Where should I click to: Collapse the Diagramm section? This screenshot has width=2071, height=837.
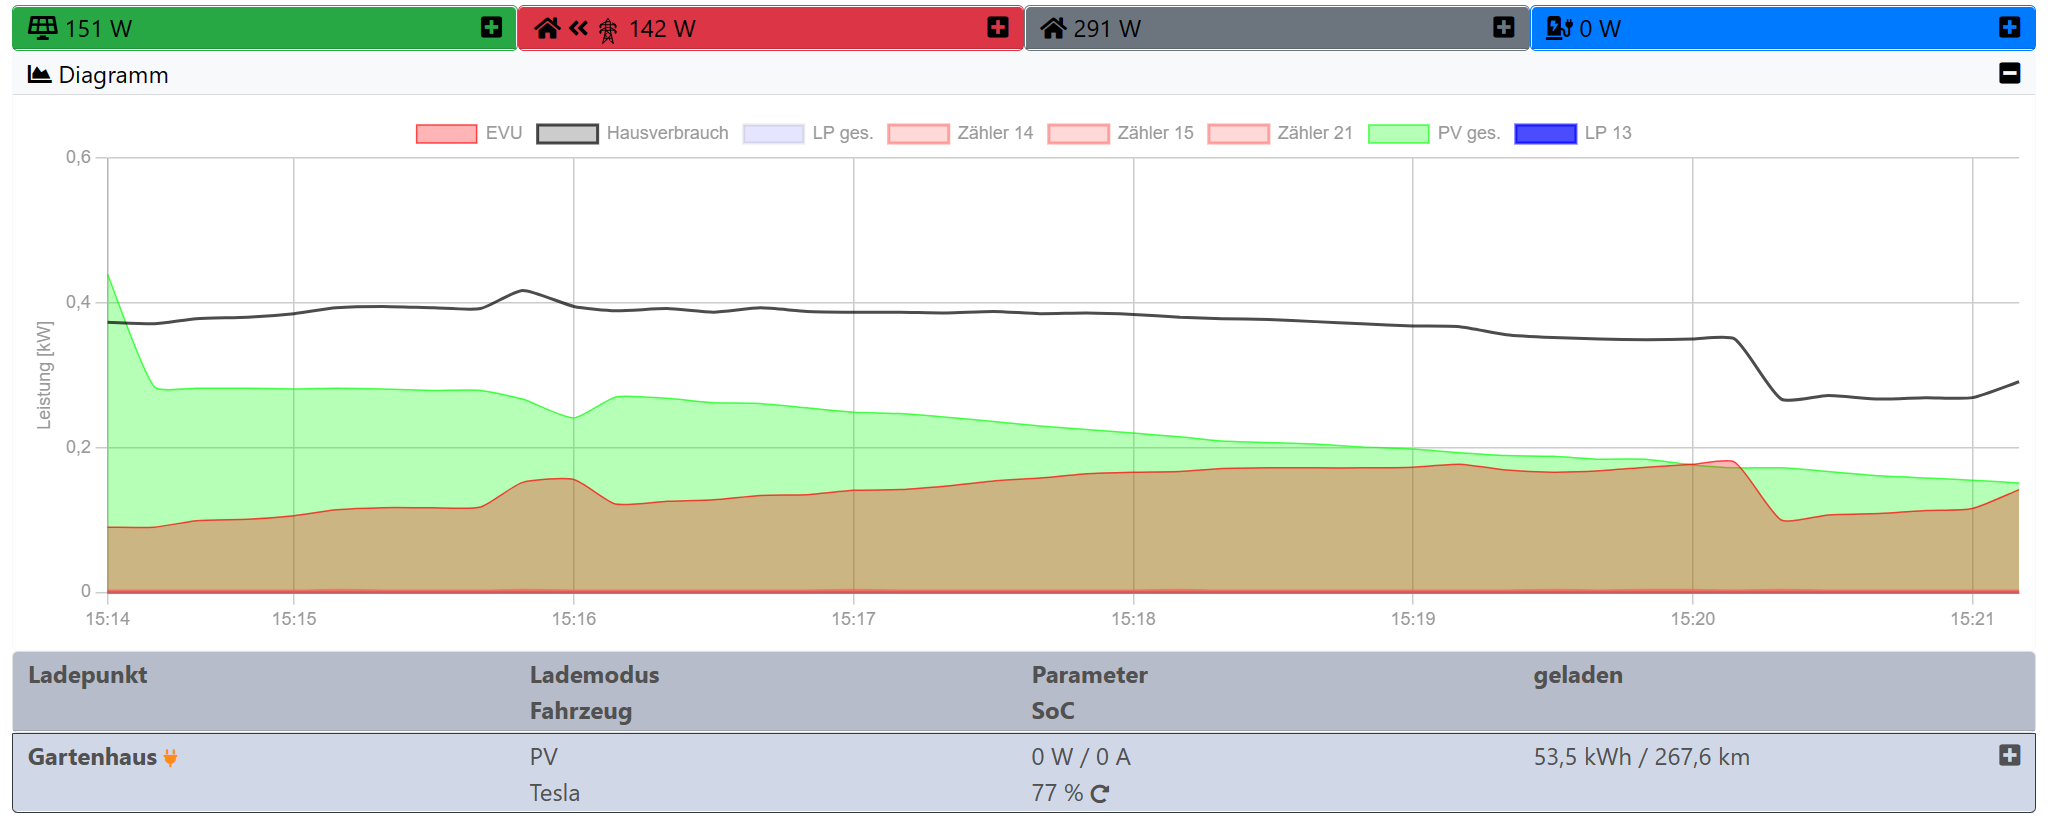pos(2010,73)
